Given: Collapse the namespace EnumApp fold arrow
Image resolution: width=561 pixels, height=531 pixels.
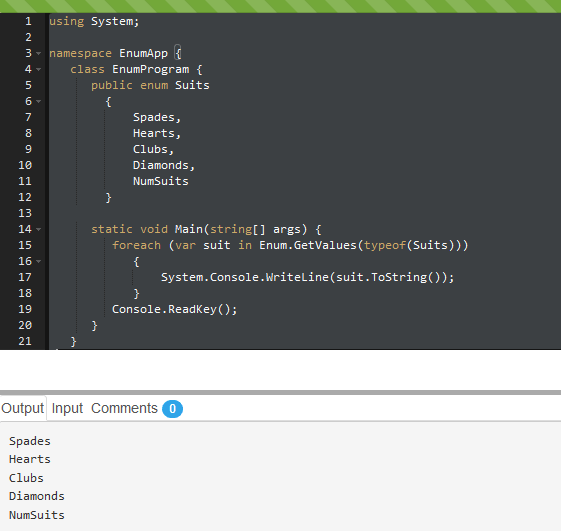Looking at the screenshot, I should 39,53.
